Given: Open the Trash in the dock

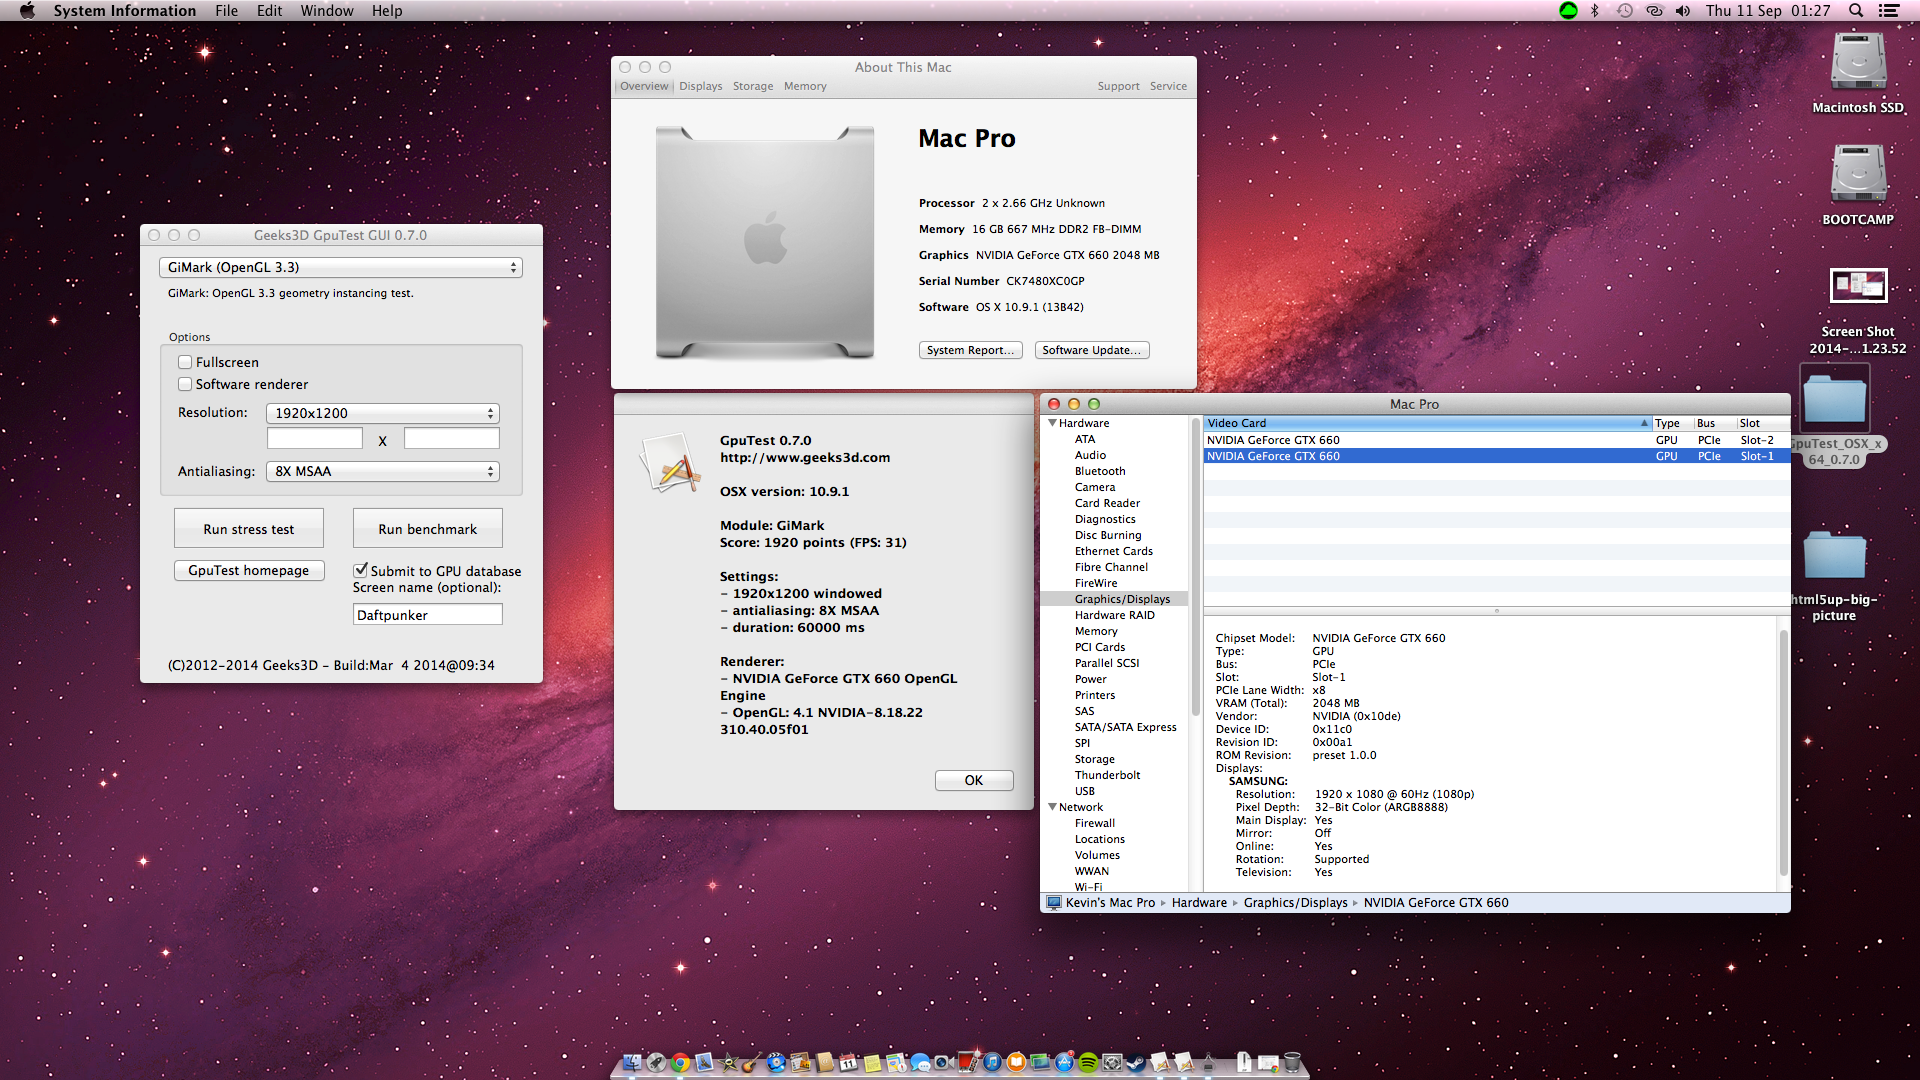Looking at the screenshot, I should (x=1292, y=1062).
